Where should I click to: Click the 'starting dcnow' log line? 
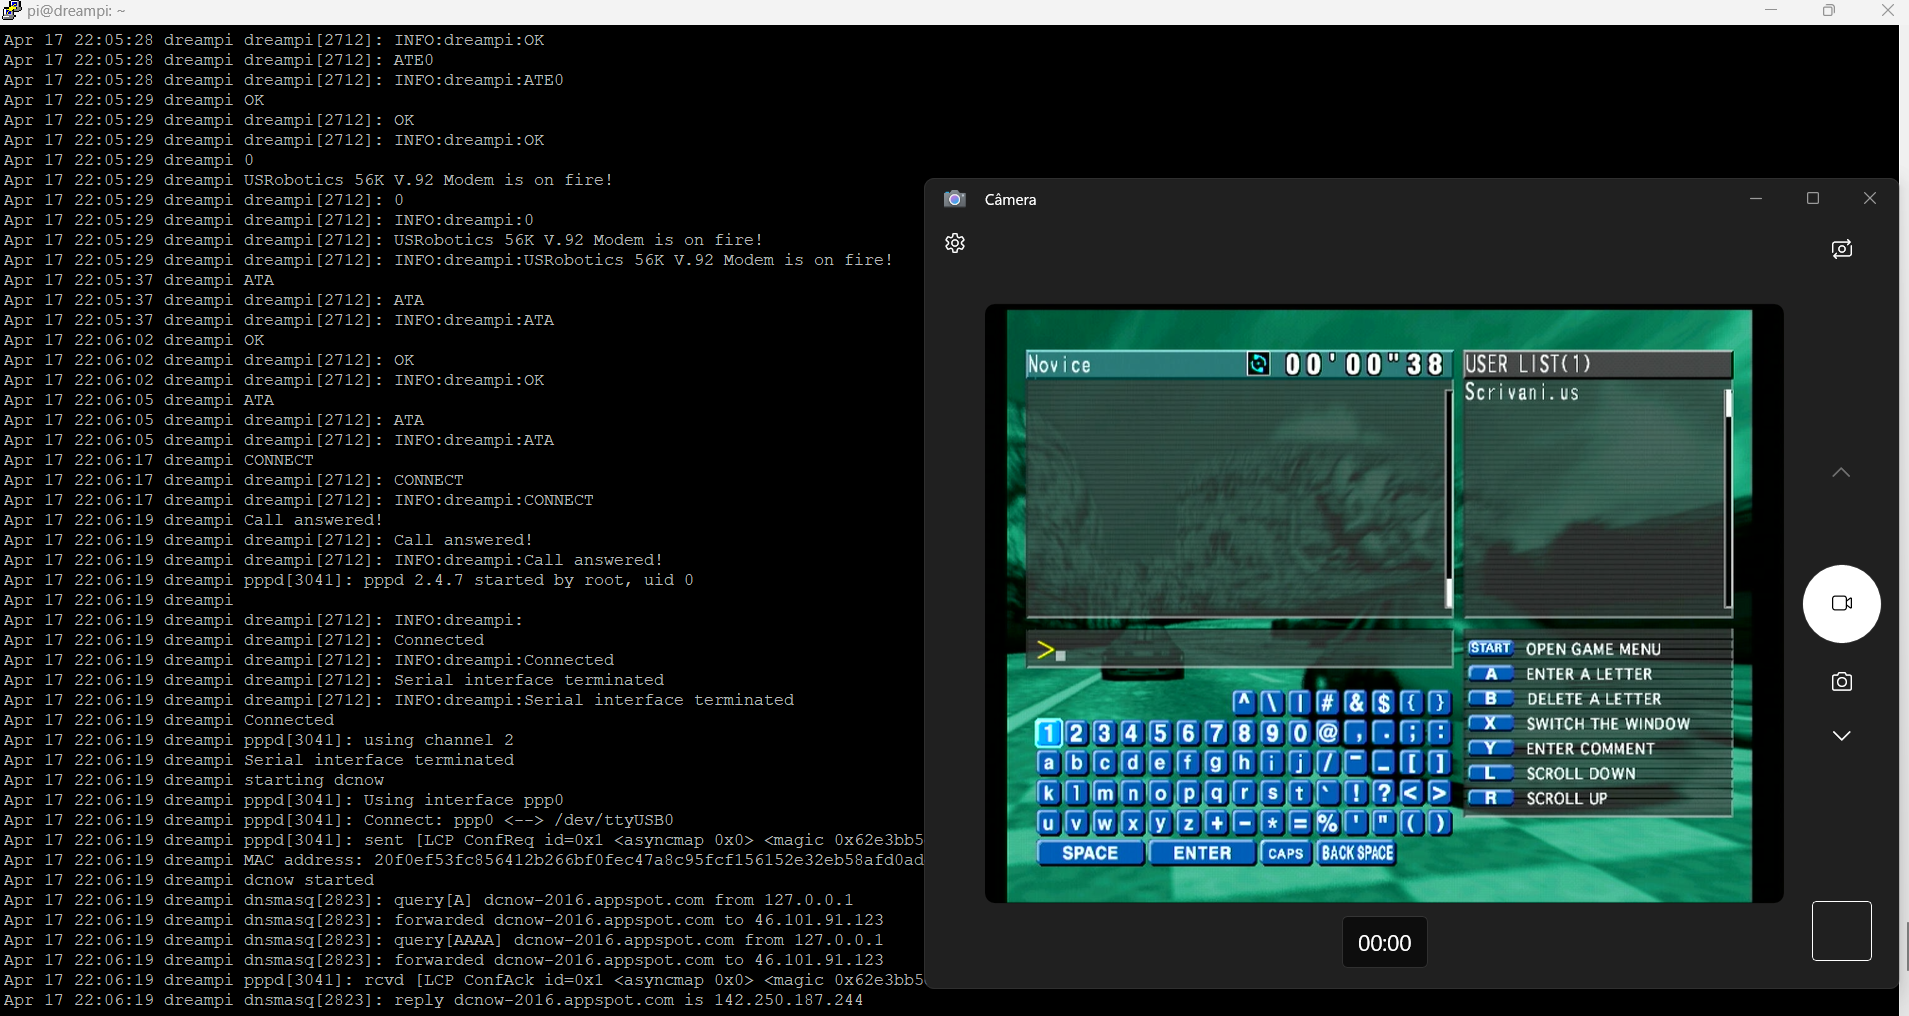[194, 780]
